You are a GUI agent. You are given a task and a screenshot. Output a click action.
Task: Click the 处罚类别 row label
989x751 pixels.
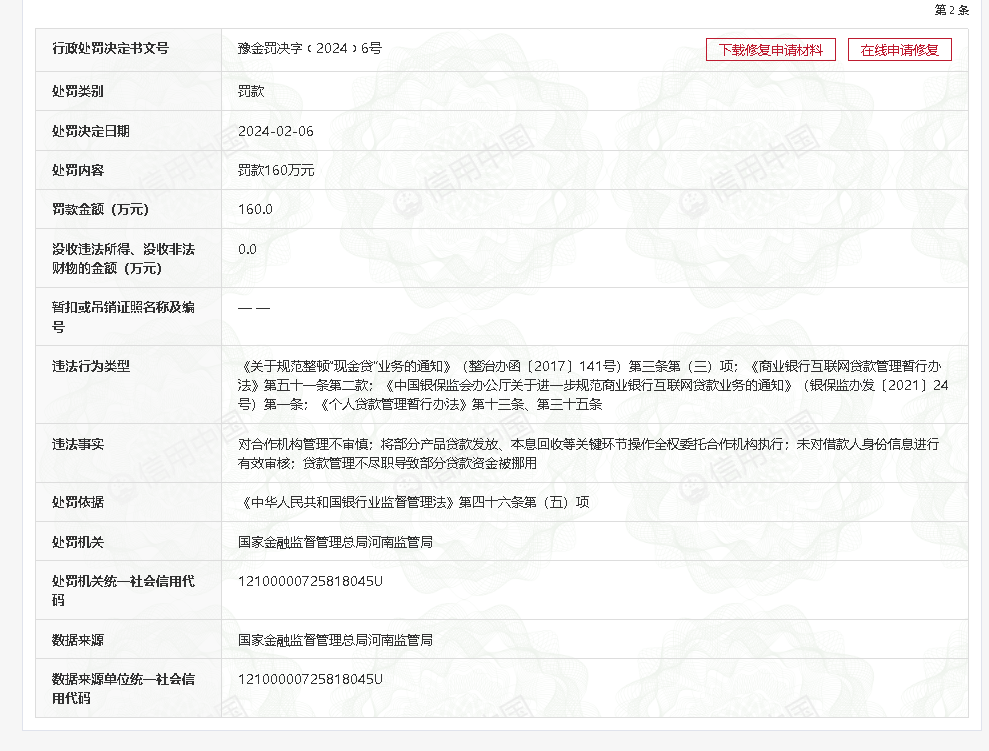78,91
